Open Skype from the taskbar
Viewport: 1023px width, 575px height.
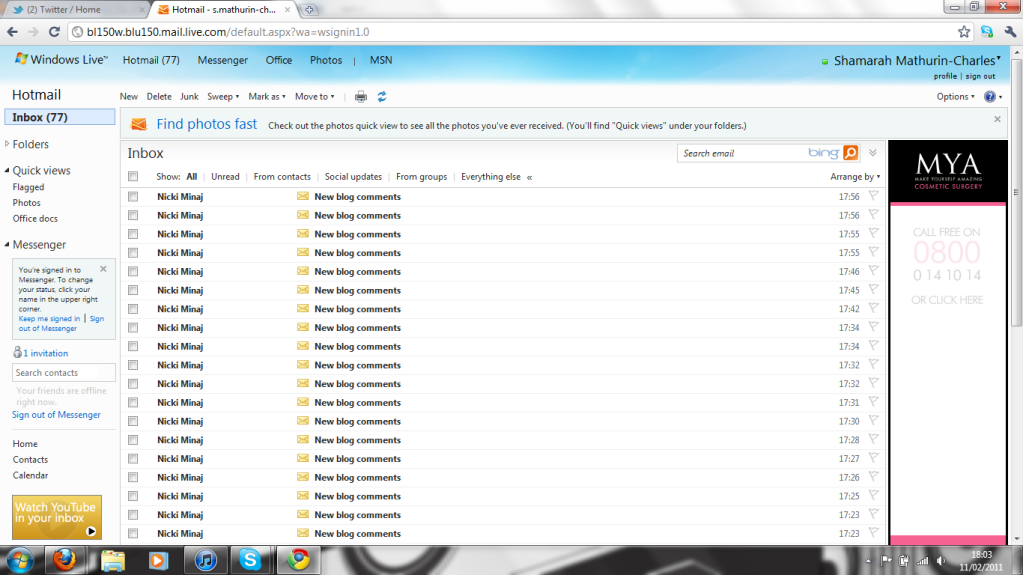(251, 560)
